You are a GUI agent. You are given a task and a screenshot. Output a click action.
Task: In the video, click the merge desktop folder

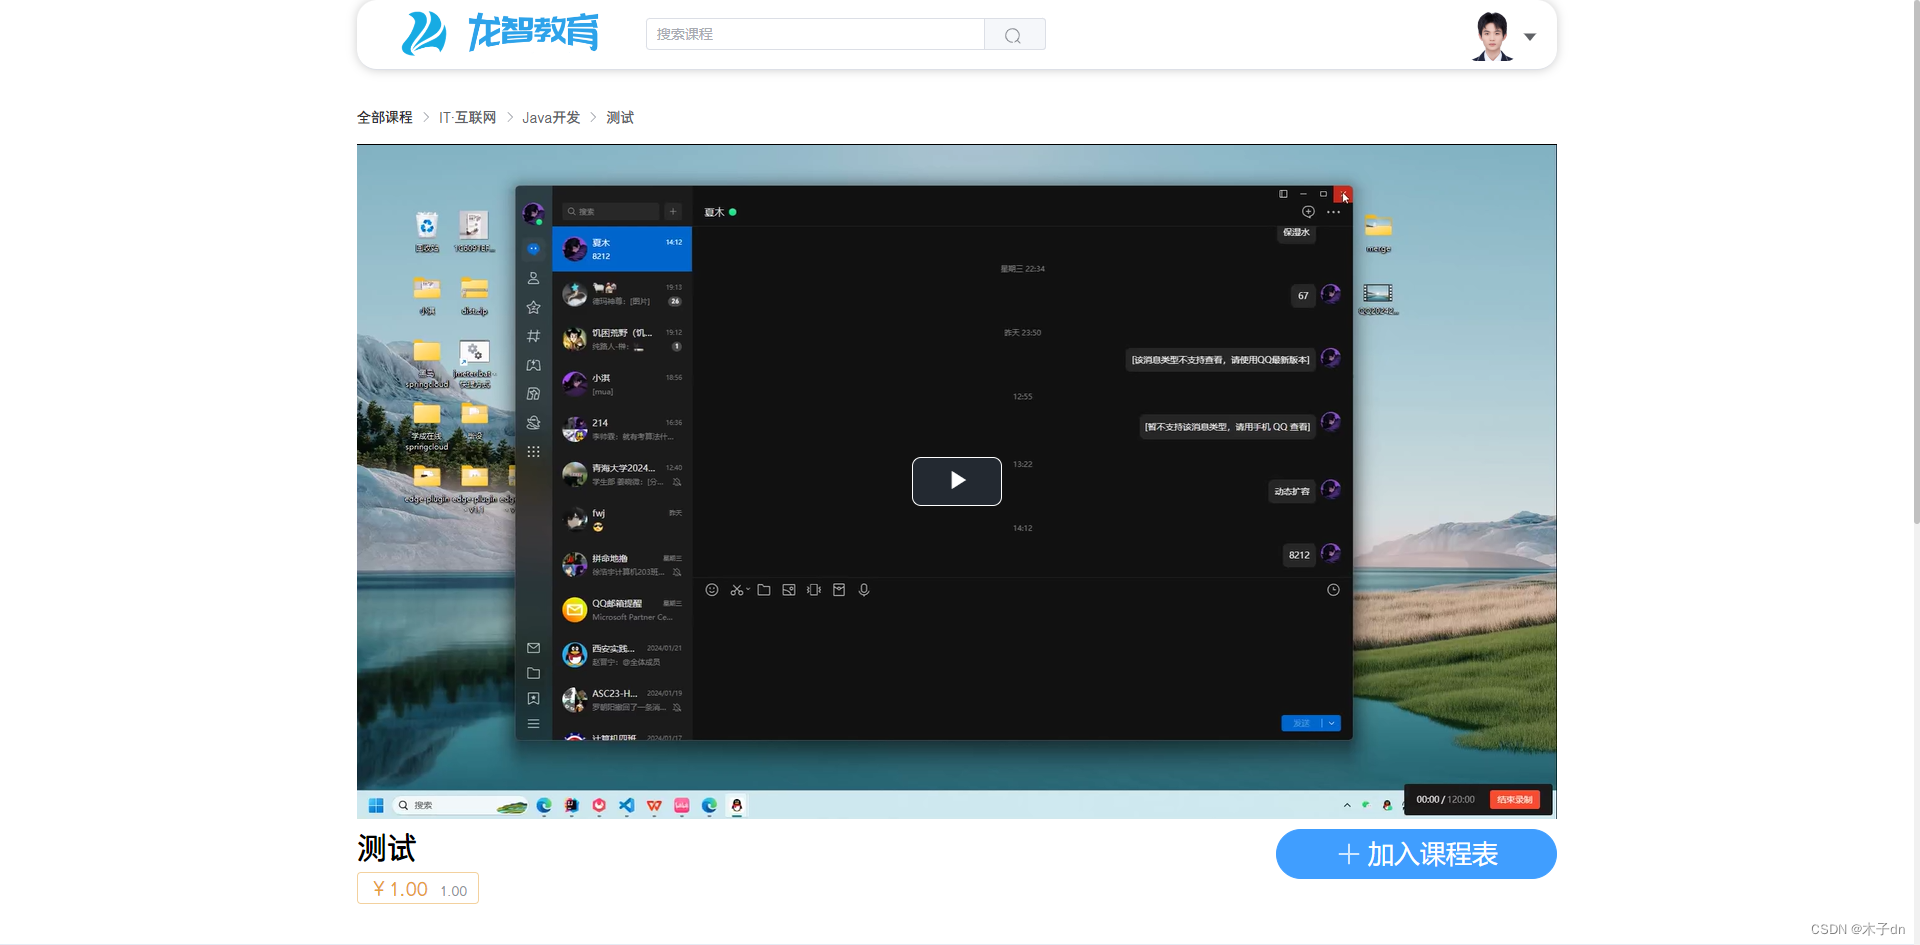tap(1378, 233)
